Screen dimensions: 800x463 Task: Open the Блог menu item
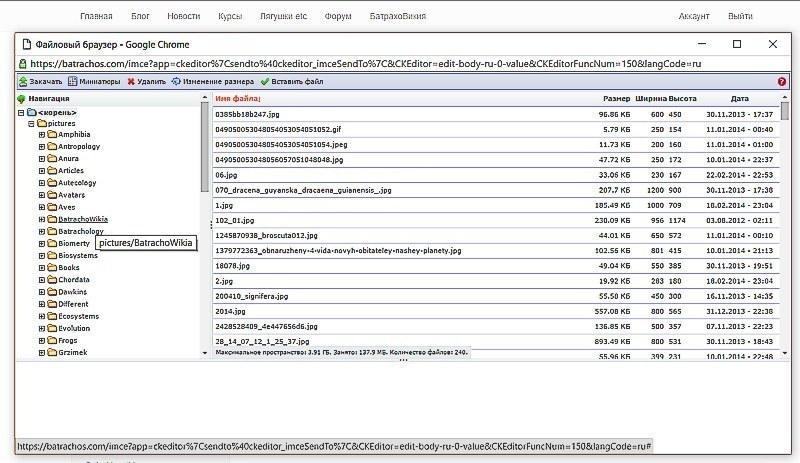click(140, 16)
